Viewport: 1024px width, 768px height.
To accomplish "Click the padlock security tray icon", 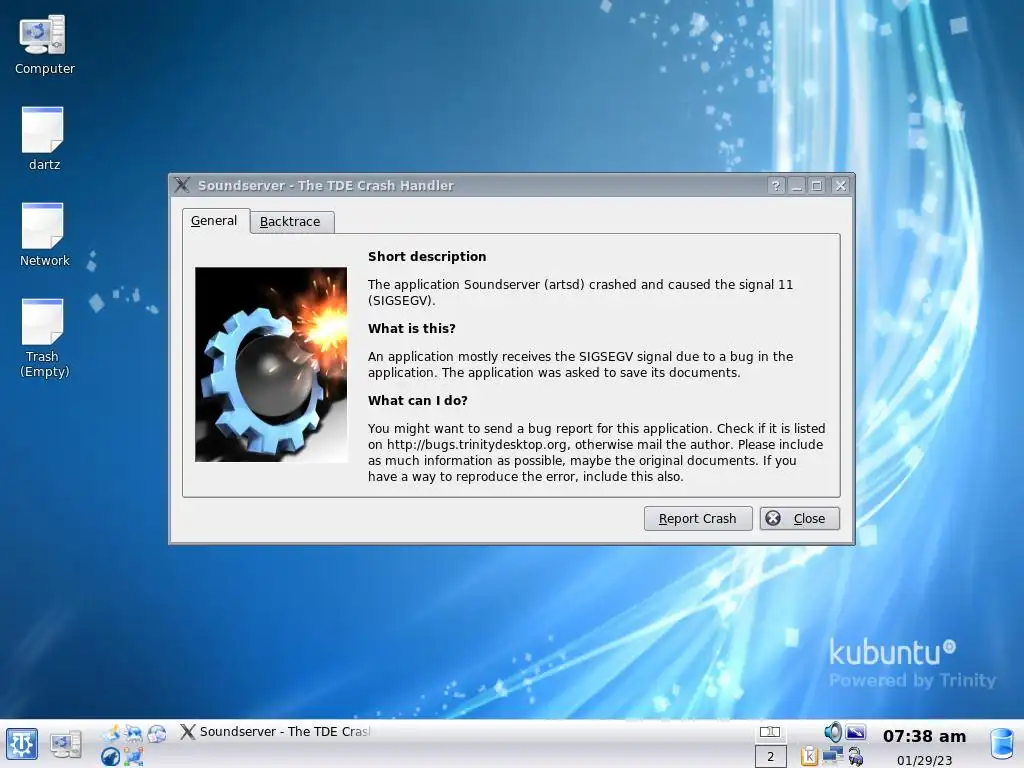I will (x=856, y=757).
